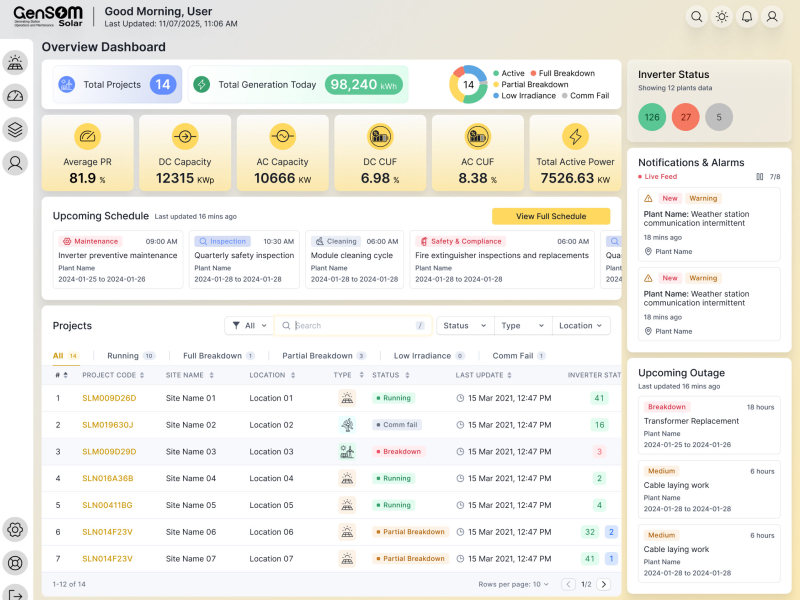Viewport: 800px width, 600px height.
Task: Sort by Location column header
Action: click(272, 375)
